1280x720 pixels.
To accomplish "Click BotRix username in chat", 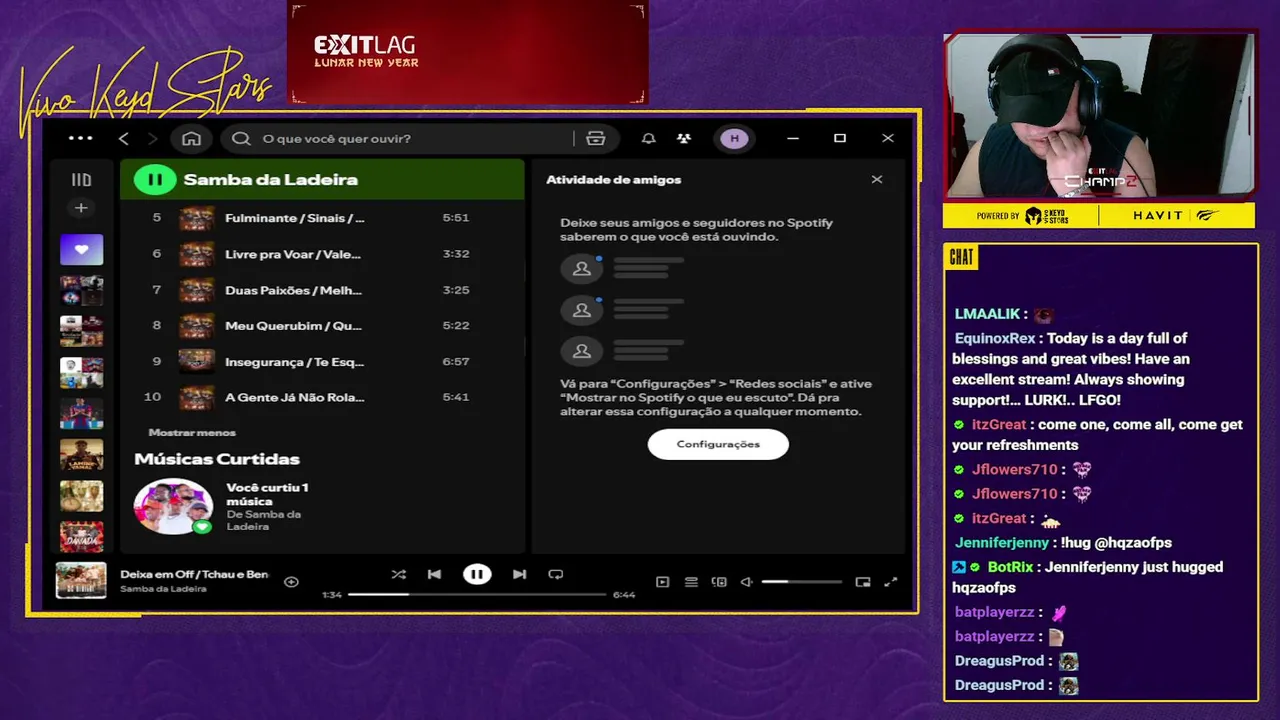I will pos(1010,567).
